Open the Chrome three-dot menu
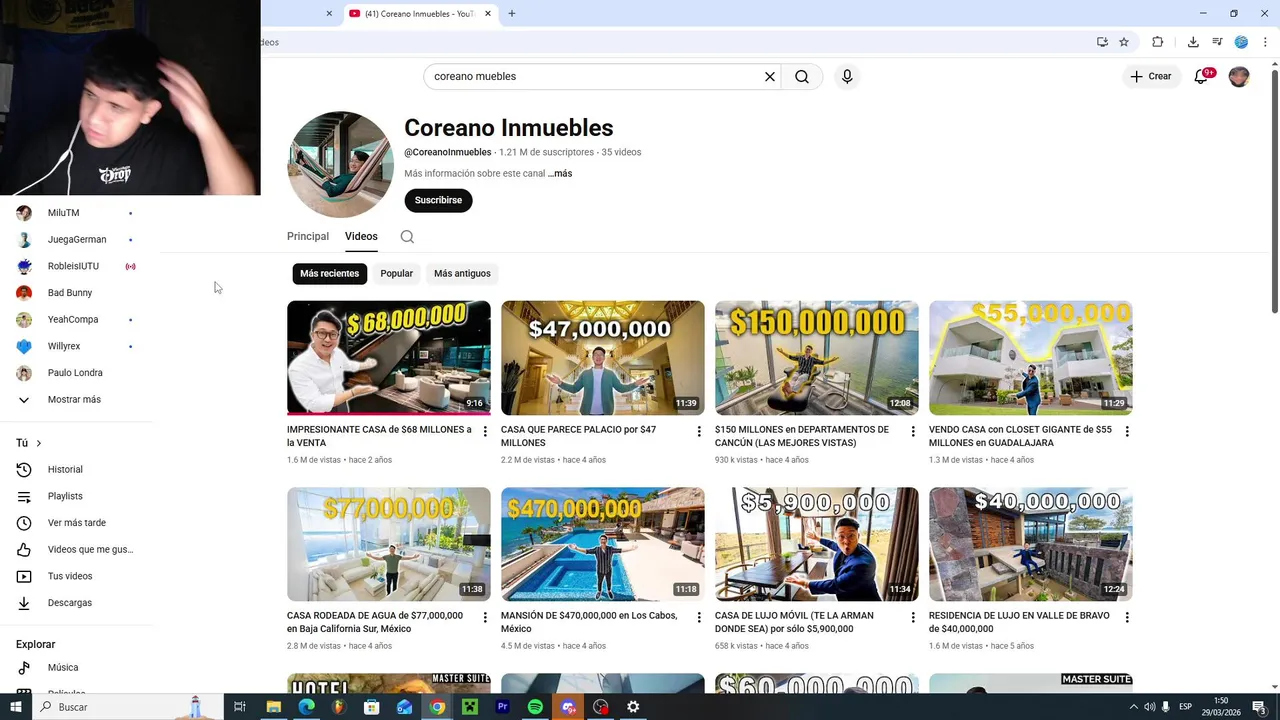 pyautogui.click(x=1265, y=42)
